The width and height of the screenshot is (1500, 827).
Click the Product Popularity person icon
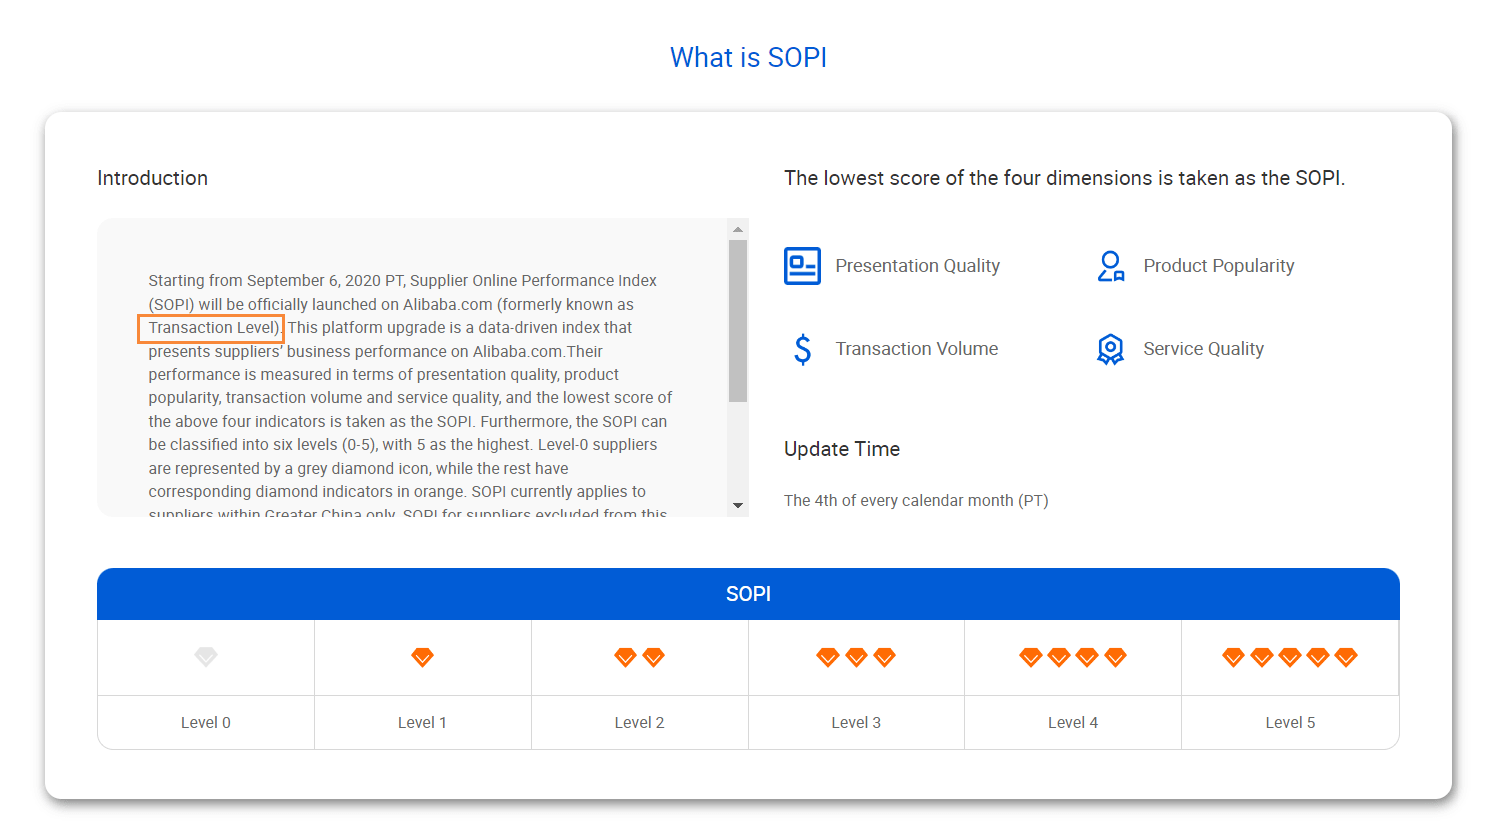click(1110, 266)
